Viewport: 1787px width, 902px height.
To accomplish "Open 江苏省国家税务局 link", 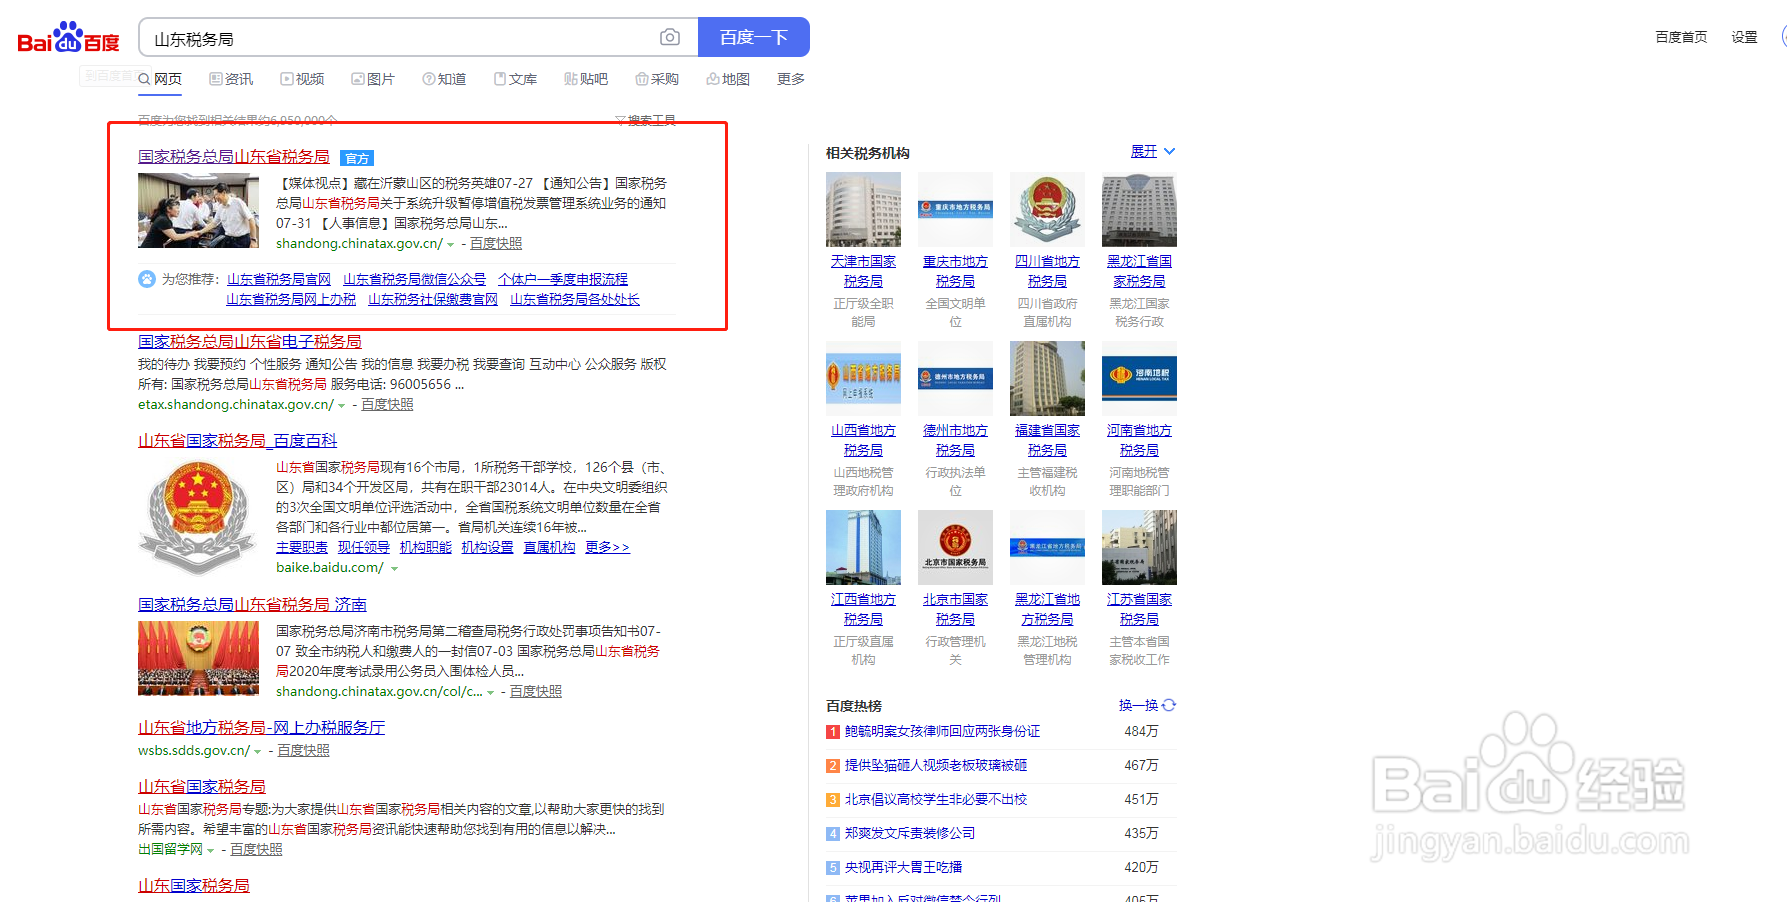I will [1139, 609].
